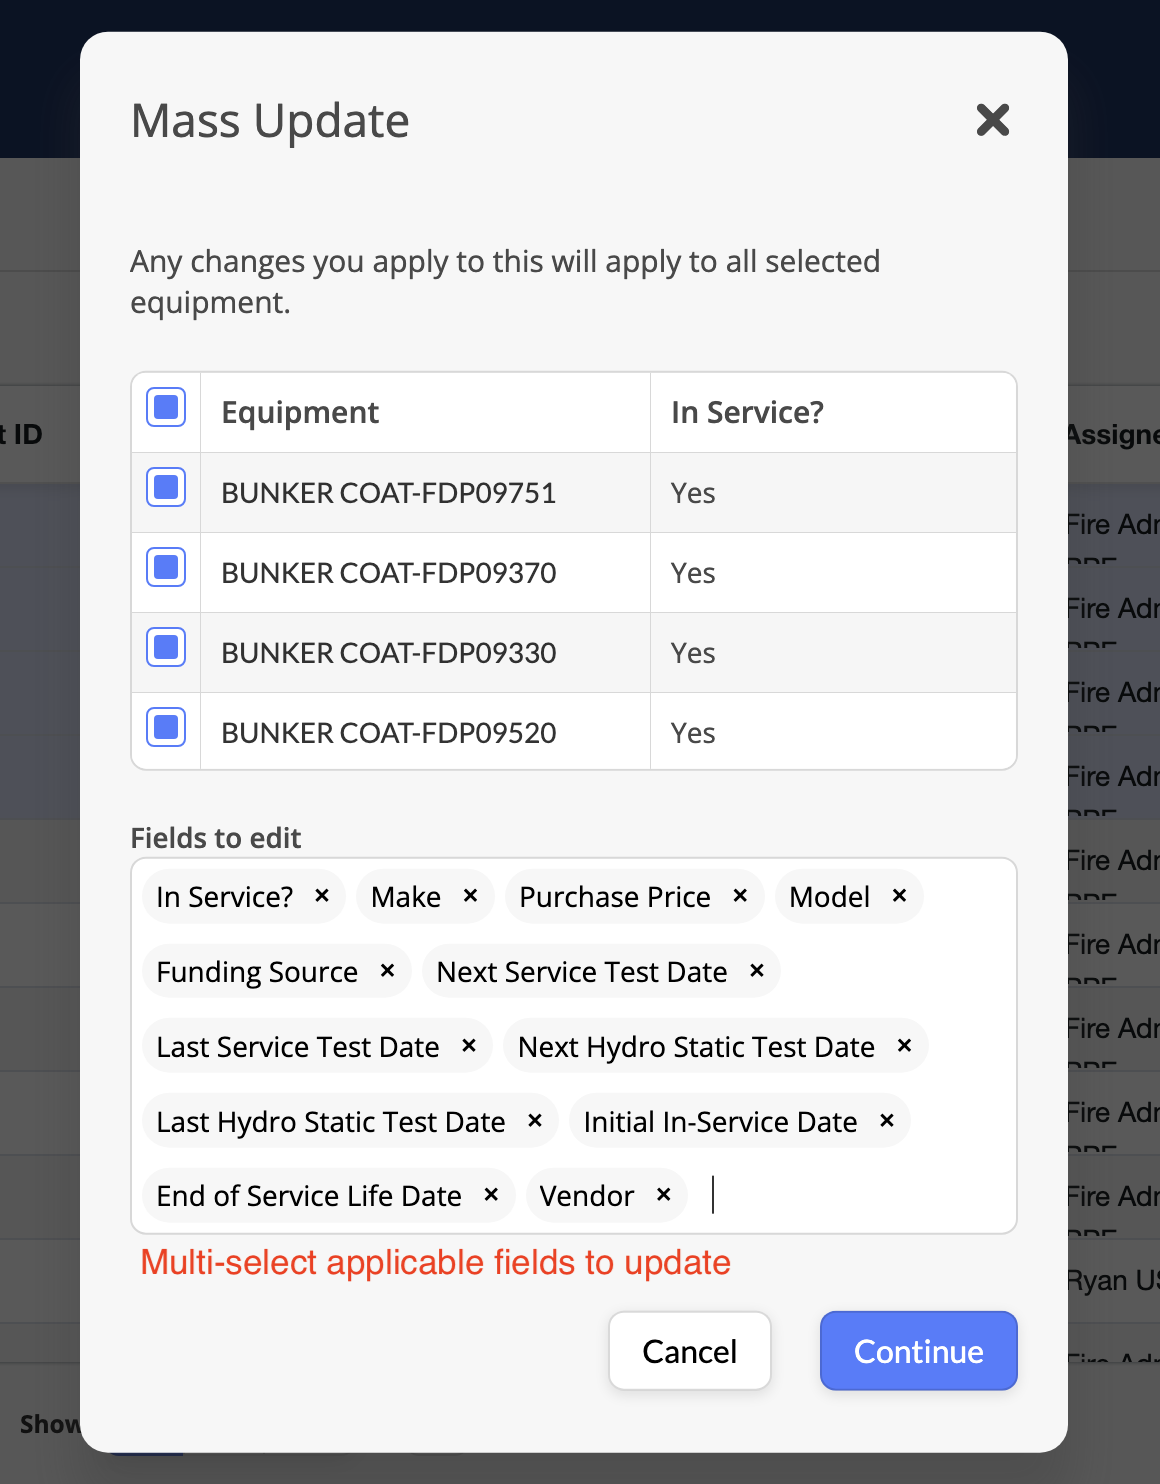The width and height of the screenshot is (1160, 1484).
Task: Click Yes value for BUNKER COAT-FDP09330
Action: pos(693,653)
